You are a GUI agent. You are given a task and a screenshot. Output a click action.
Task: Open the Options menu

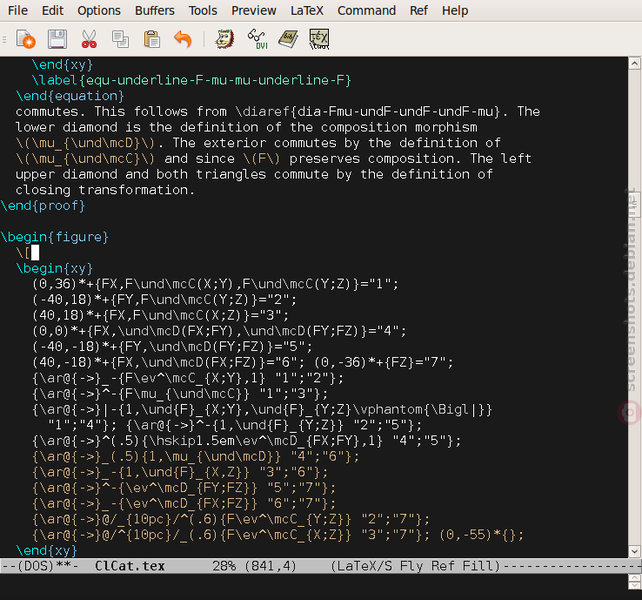point(99,10)
